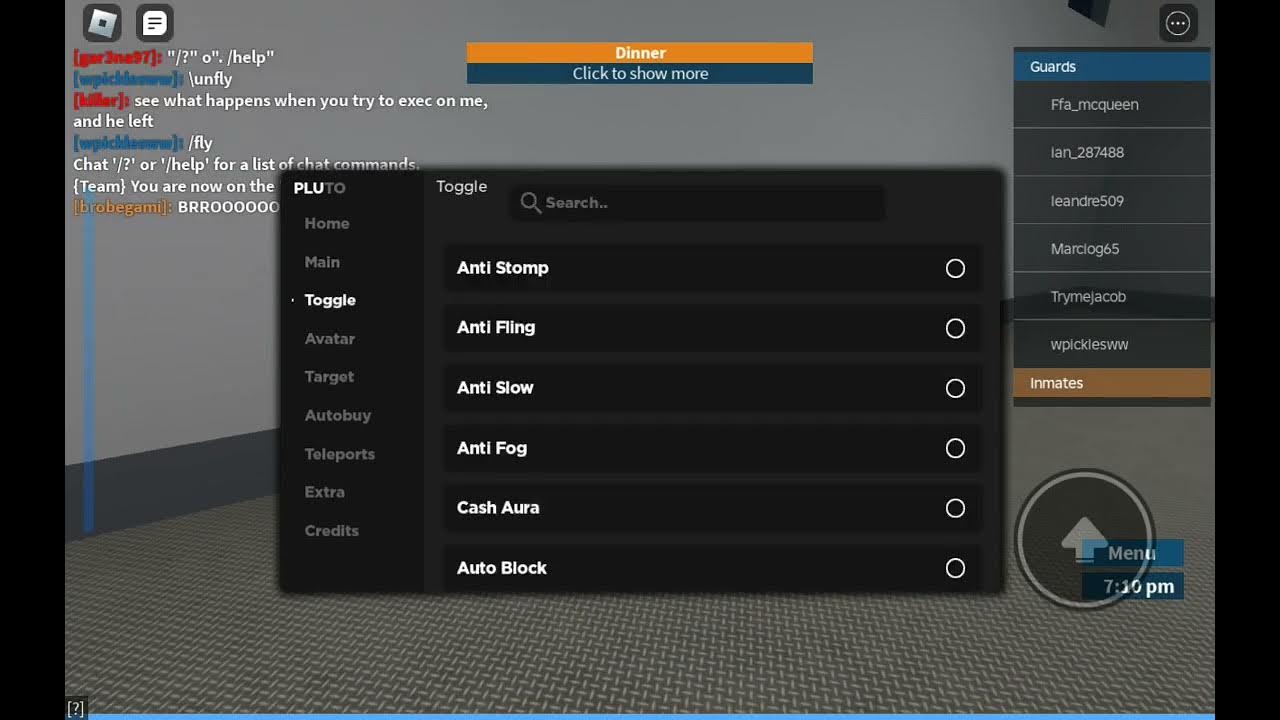The image size is (1280, 720).
Task: Toggle the chat window icon
Action: tap(154, 22)
